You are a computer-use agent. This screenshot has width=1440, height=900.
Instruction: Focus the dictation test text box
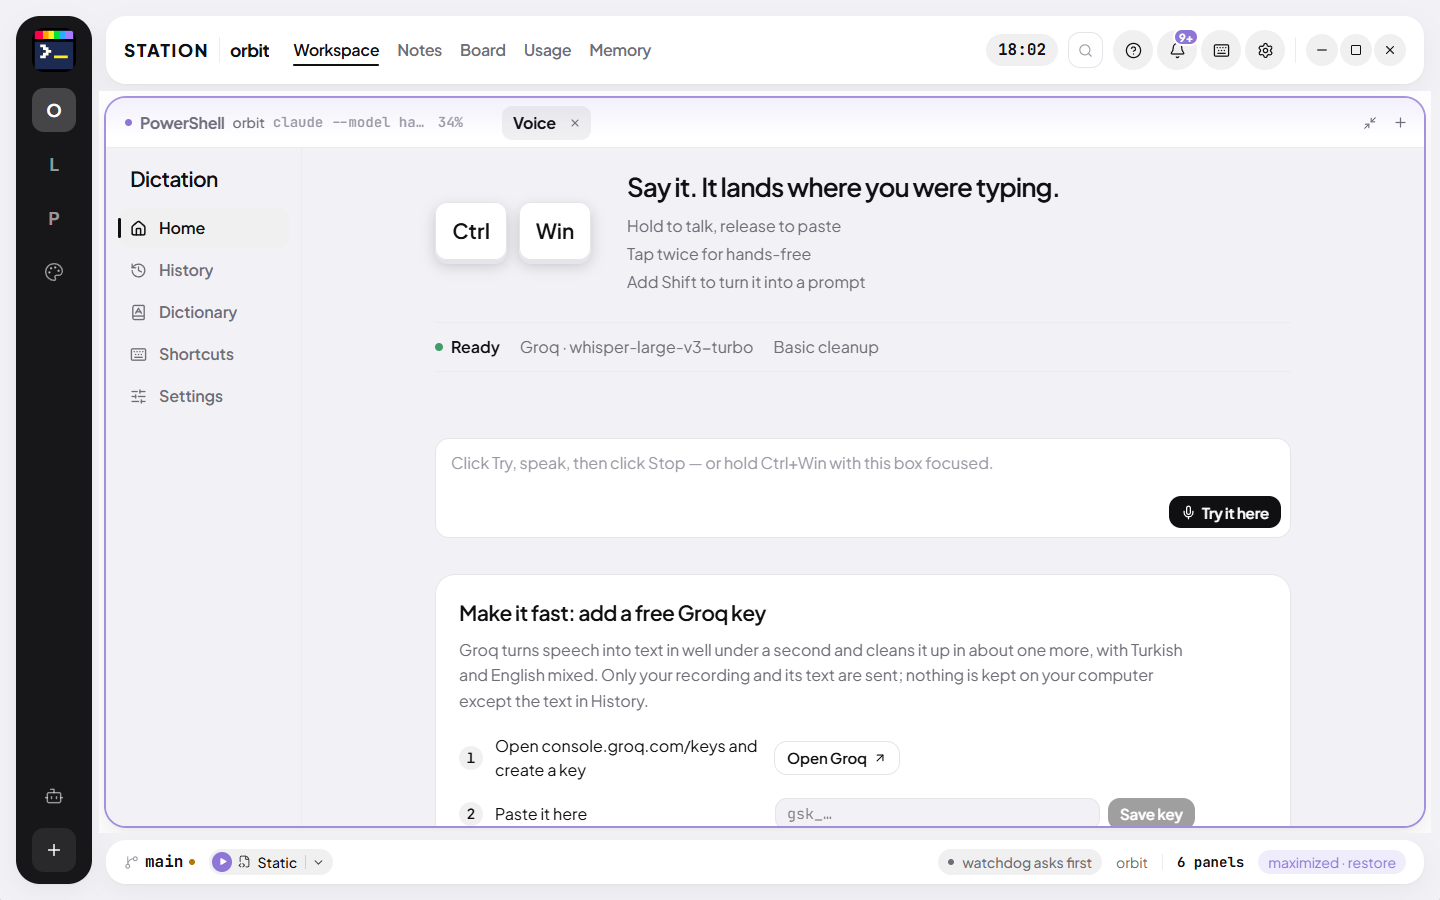(x=863, y=488)
